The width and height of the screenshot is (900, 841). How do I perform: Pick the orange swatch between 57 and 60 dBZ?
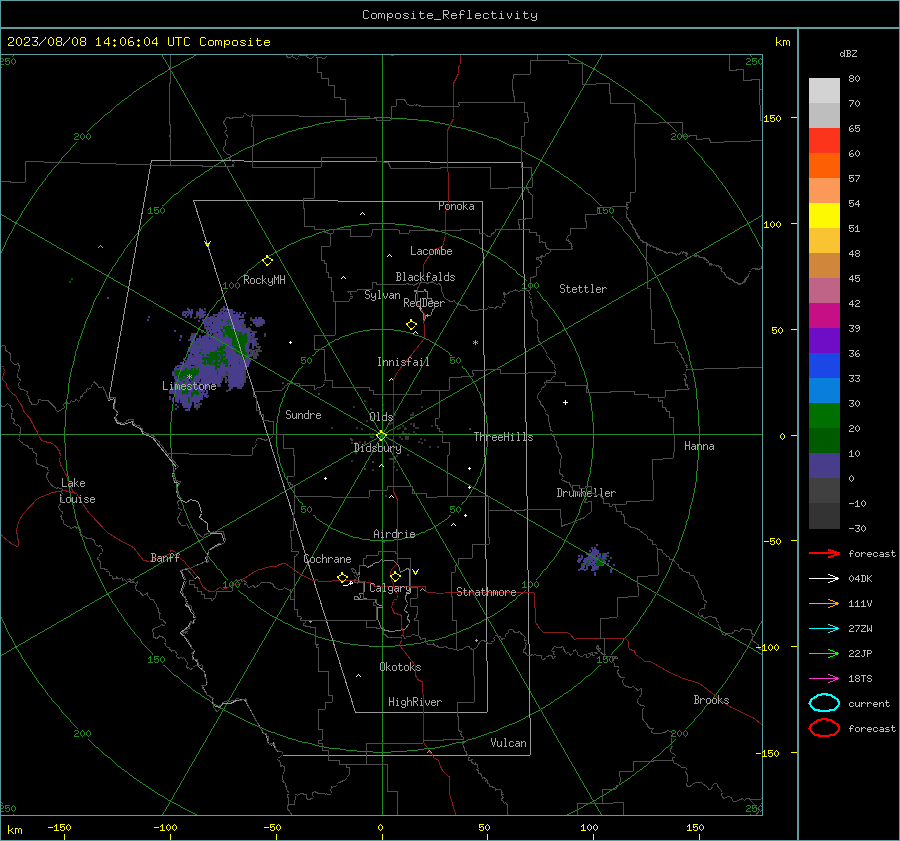click(824, 166)
